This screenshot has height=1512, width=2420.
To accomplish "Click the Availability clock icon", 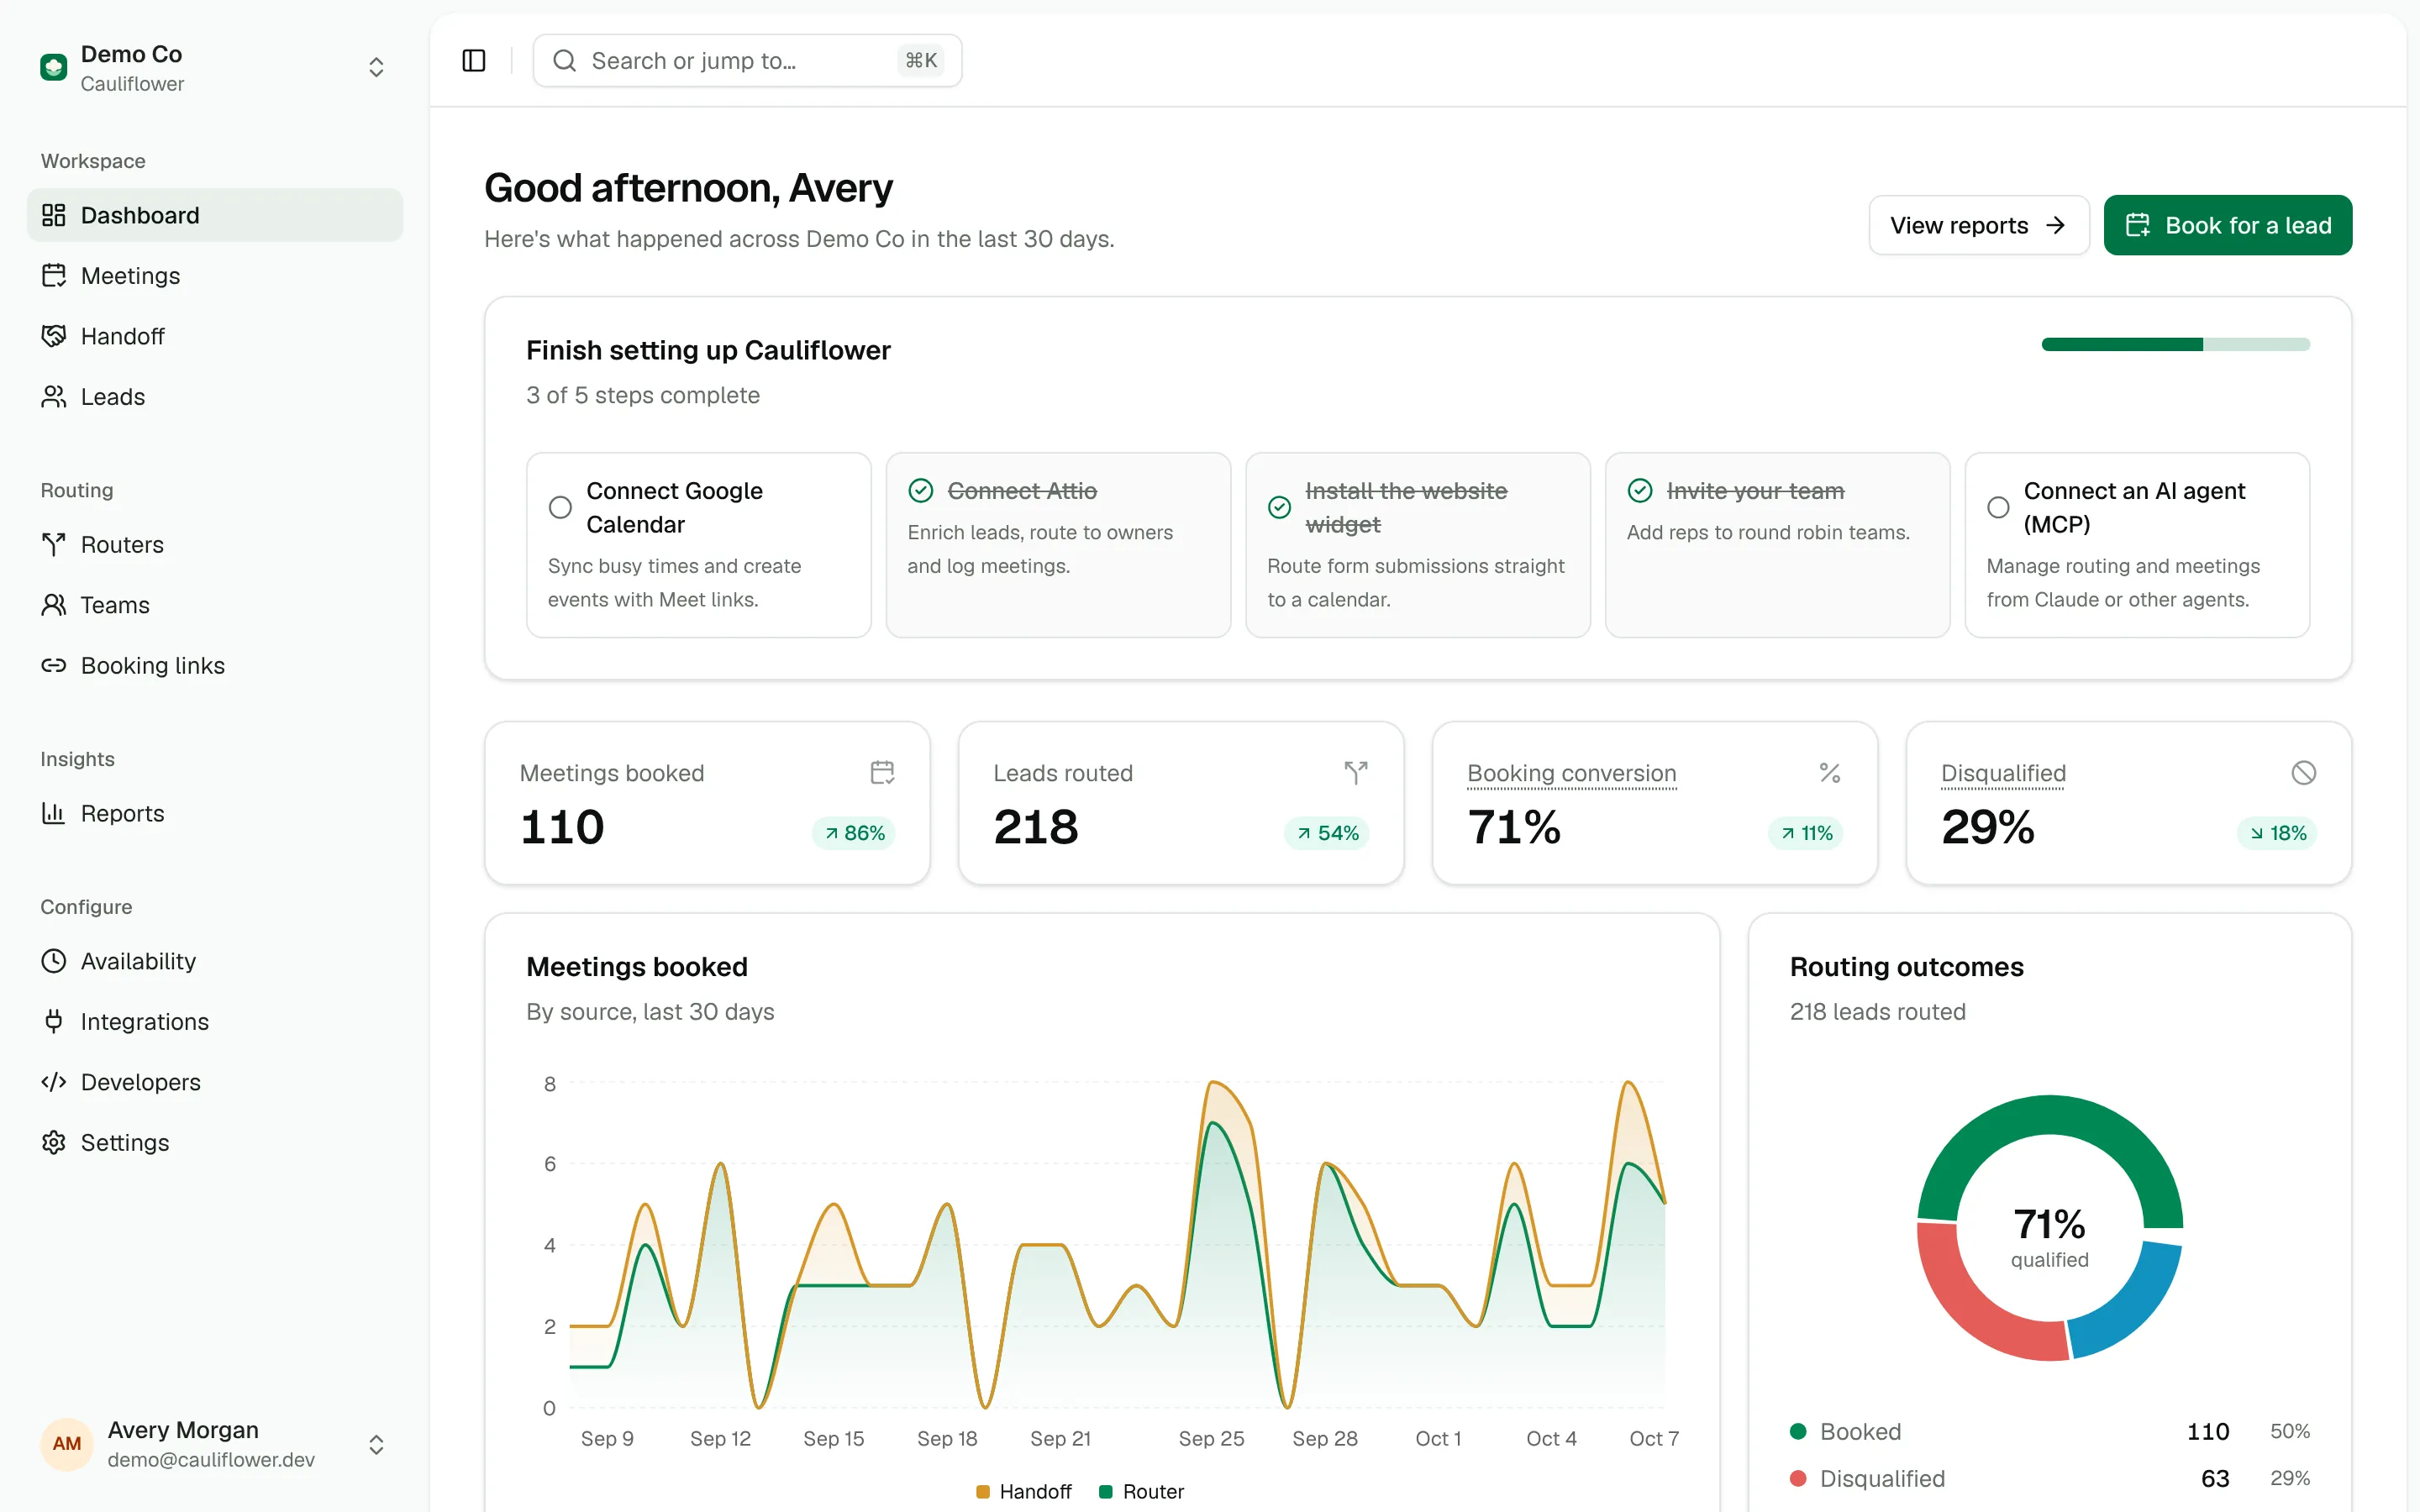I will [54, 961].
